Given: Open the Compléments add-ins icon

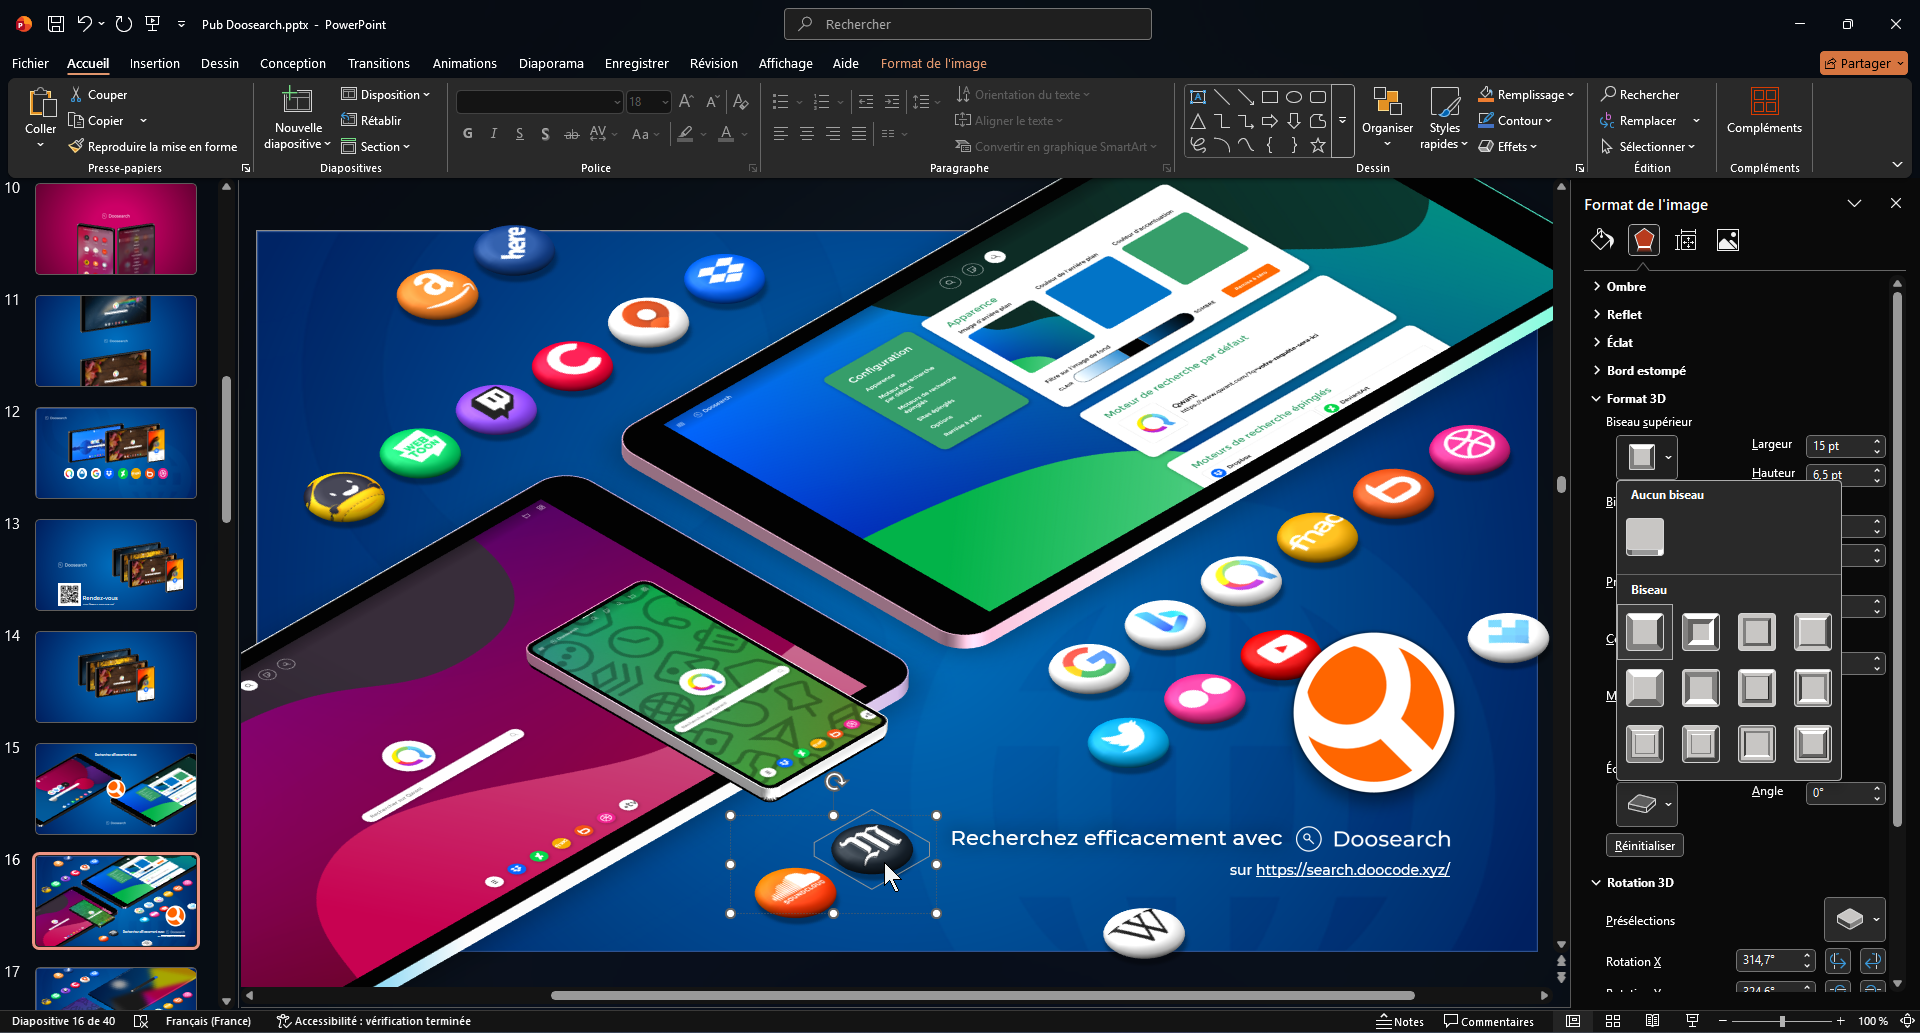Looking at the screenshot, I should (1764, 103).
